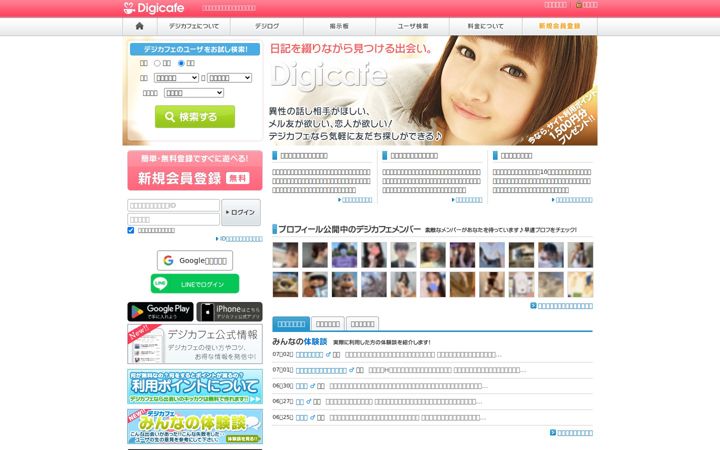Open the more link under the middle info column
720x450 pixels.
[467, 200]
